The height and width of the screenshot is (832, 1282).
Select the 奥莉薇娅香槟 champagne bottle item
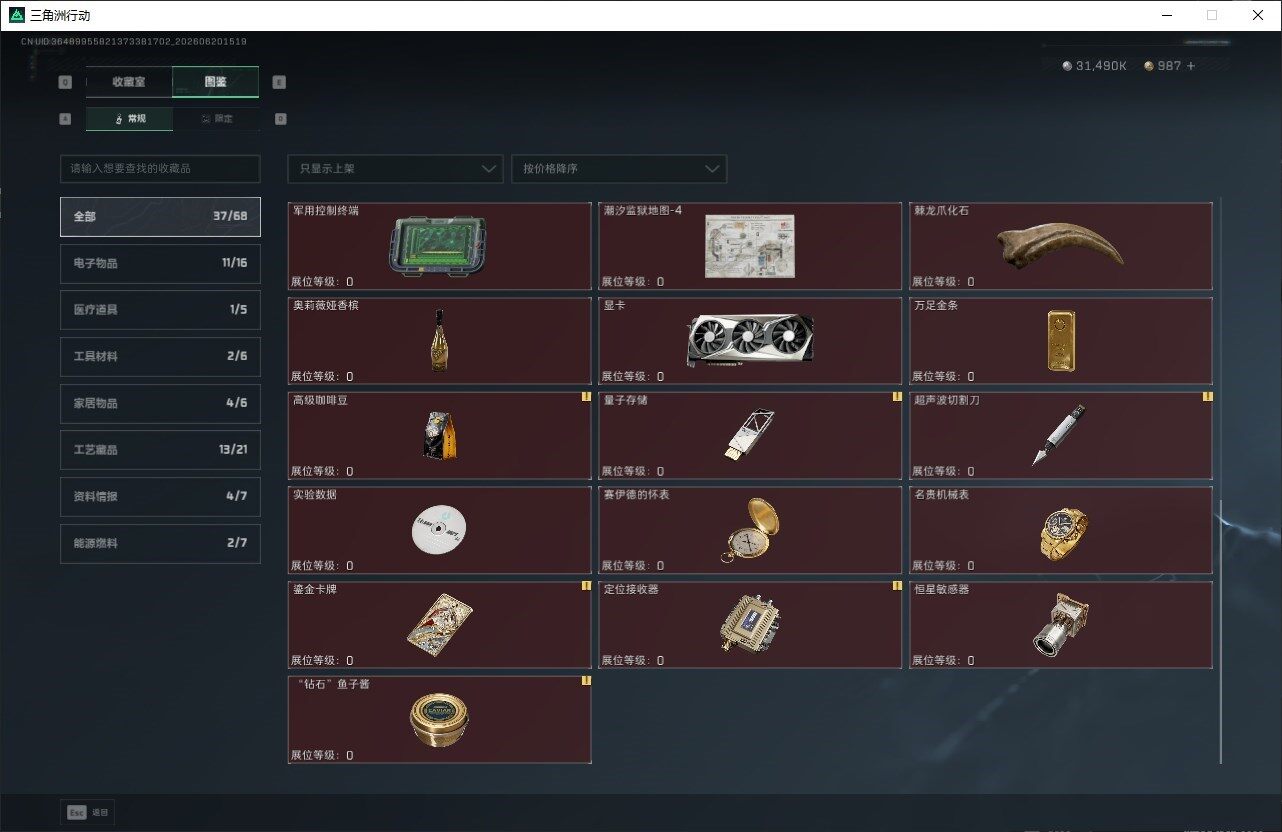tap(439, 341)
